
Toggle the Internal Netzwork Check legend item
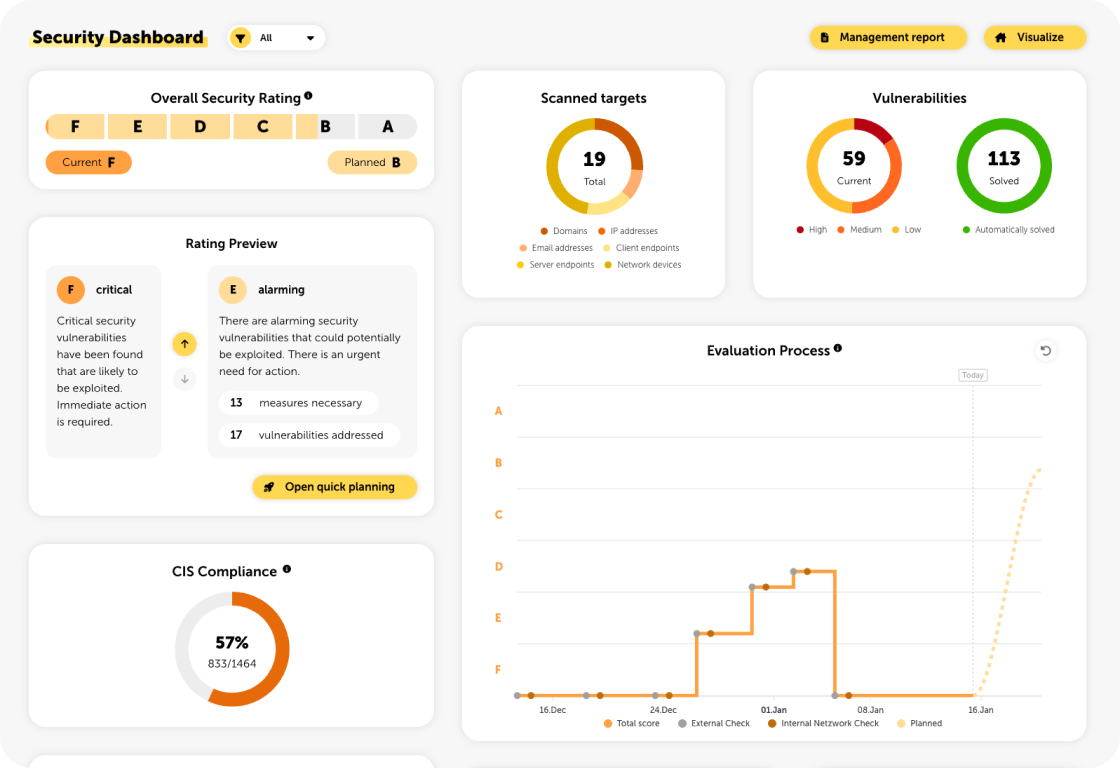pyautogui.click(x=822, y=723)
